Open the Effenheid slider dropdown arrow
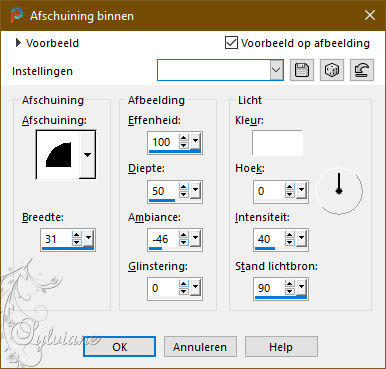The width and height of the screenshot is (386, 369). (x=196, y=142)
